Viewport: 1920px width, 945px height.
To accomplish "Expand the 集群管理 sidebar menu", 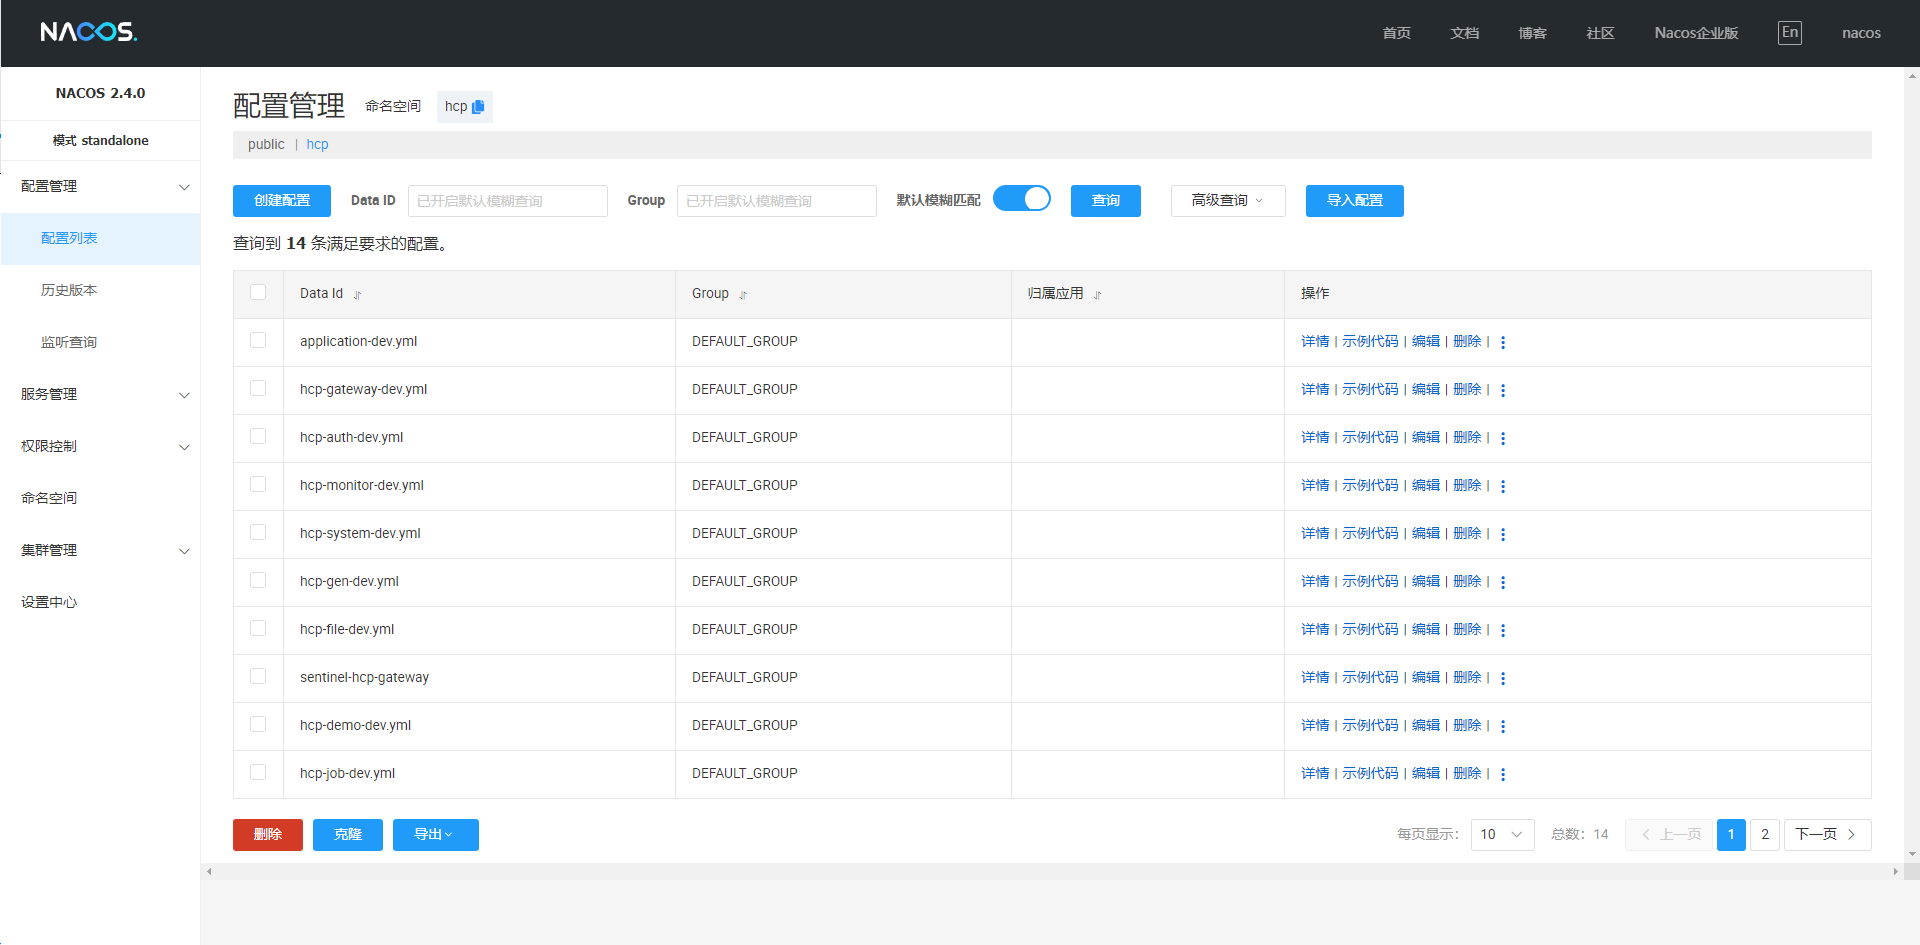I will coord(100,551).
